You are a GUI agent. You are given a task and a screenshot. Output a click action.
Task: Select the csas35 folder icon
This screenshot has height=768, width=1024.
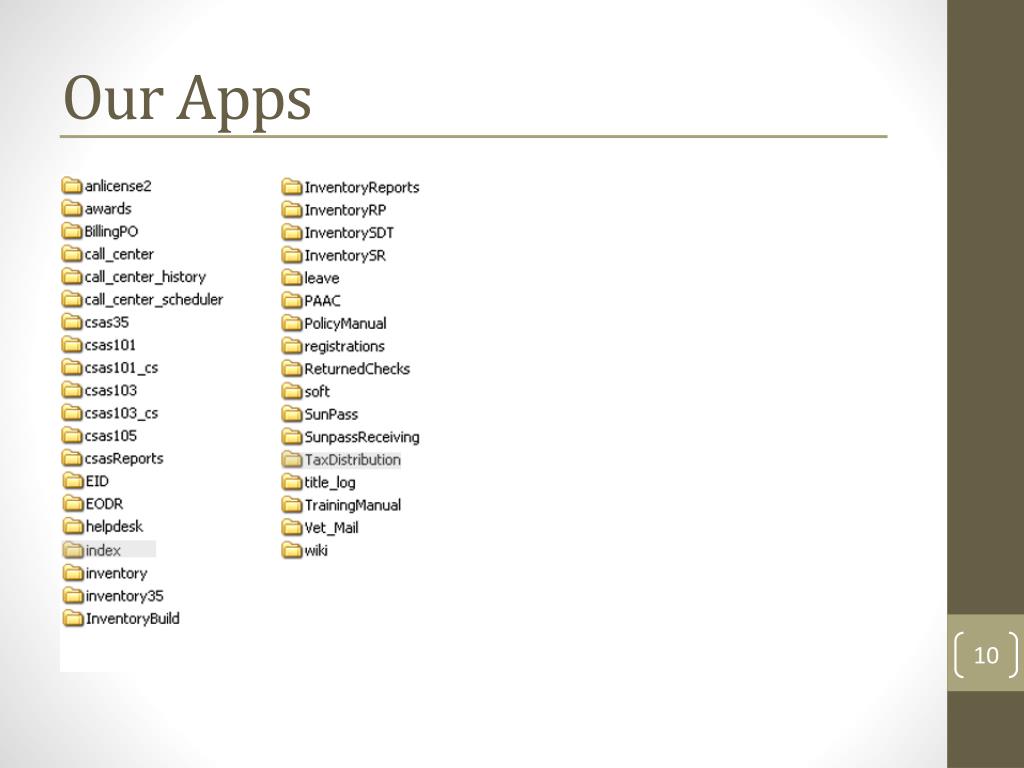click(x=72, y=322)
